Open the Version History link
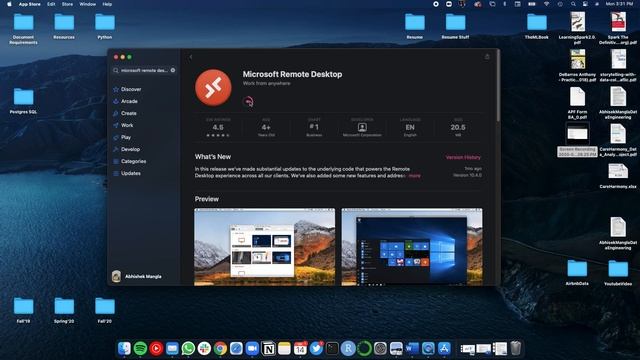Viewport: 640px width, 360px height. point(463,157)
